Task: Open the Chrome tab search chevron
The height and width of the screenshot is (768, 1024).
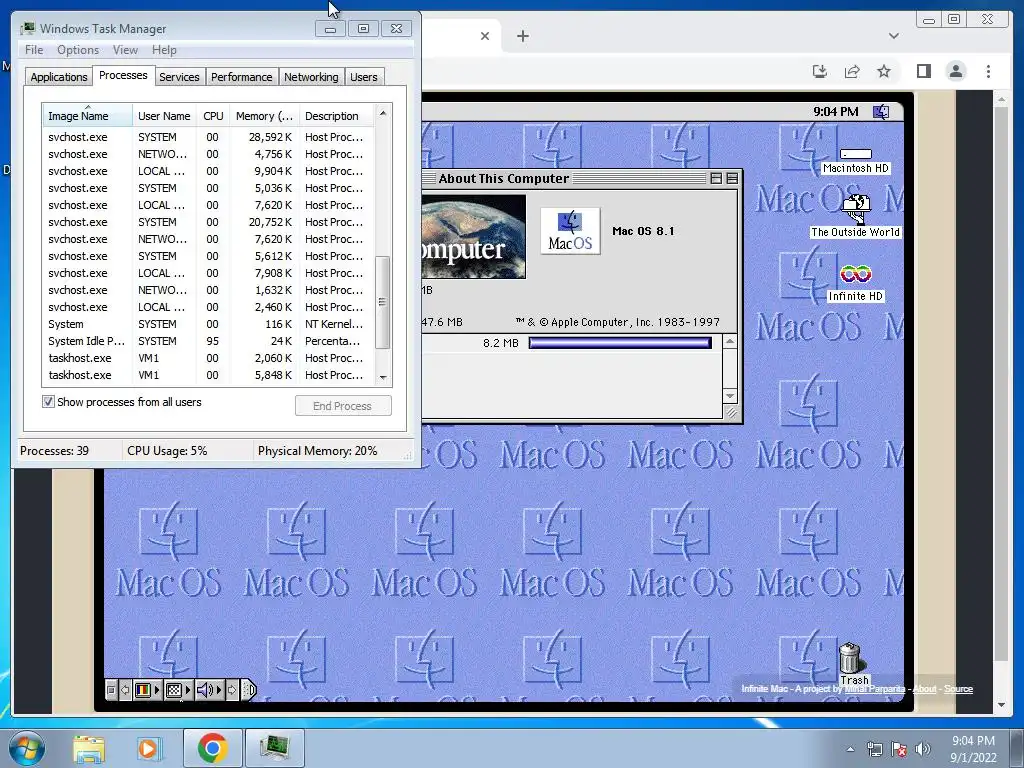Action: tap(893, 36)
